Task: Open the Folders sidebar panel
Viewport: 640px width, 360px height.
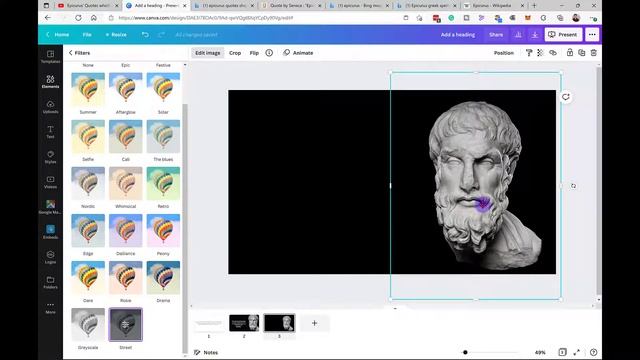Action: pos(50,282)
